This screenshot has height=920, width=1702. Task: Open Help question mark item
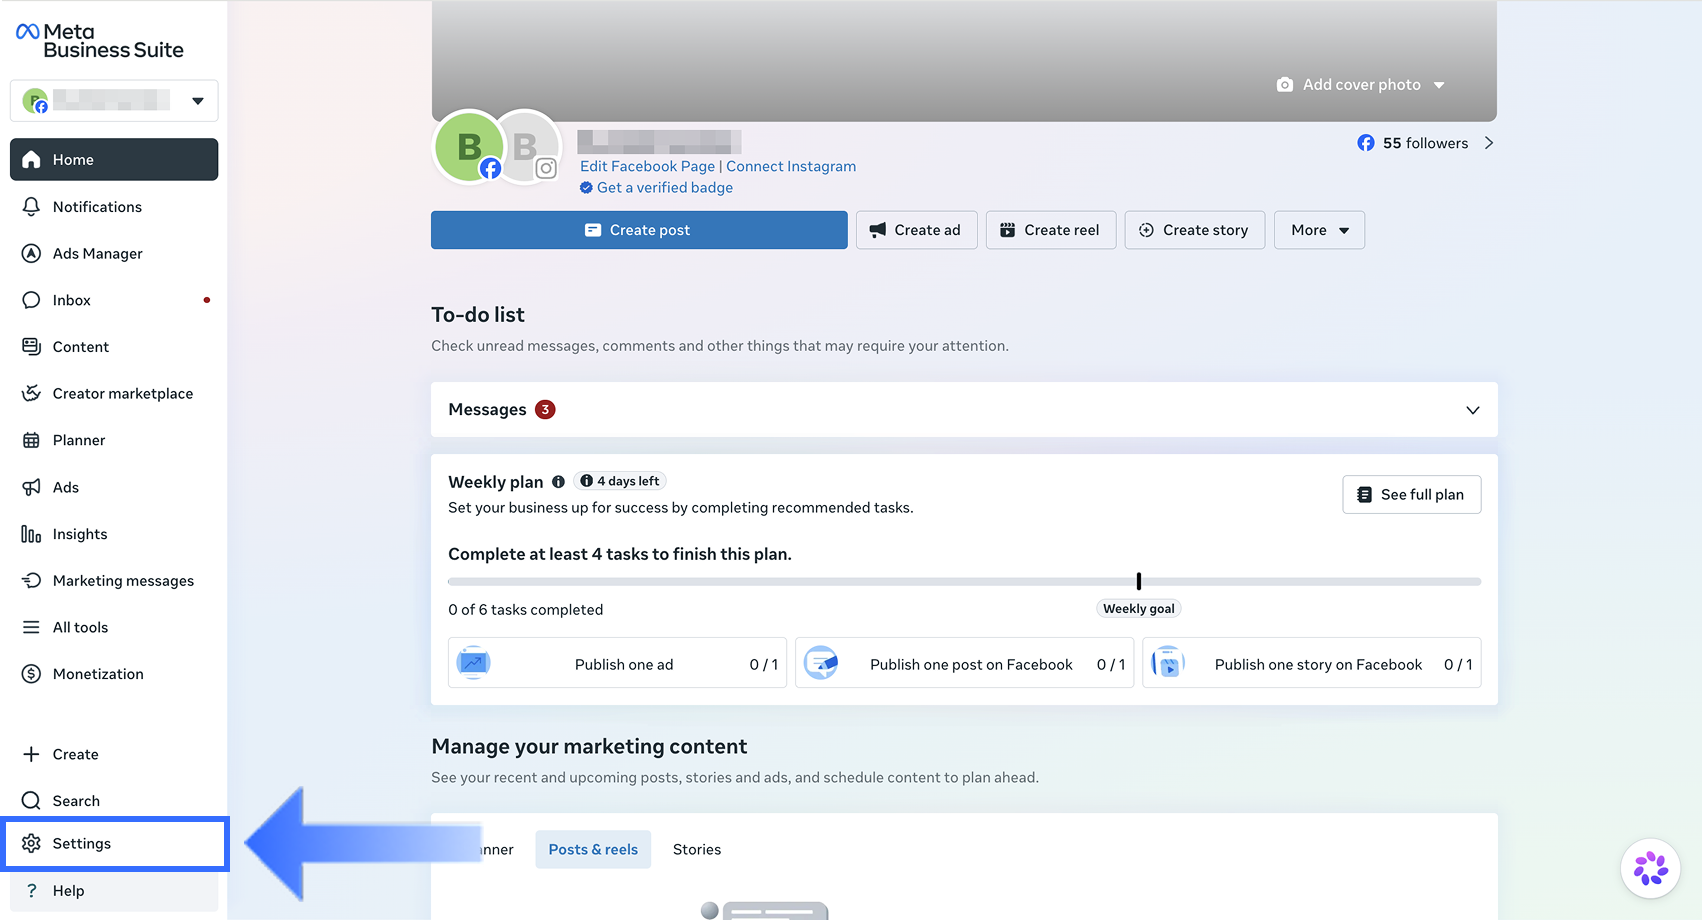coord(114,891)
